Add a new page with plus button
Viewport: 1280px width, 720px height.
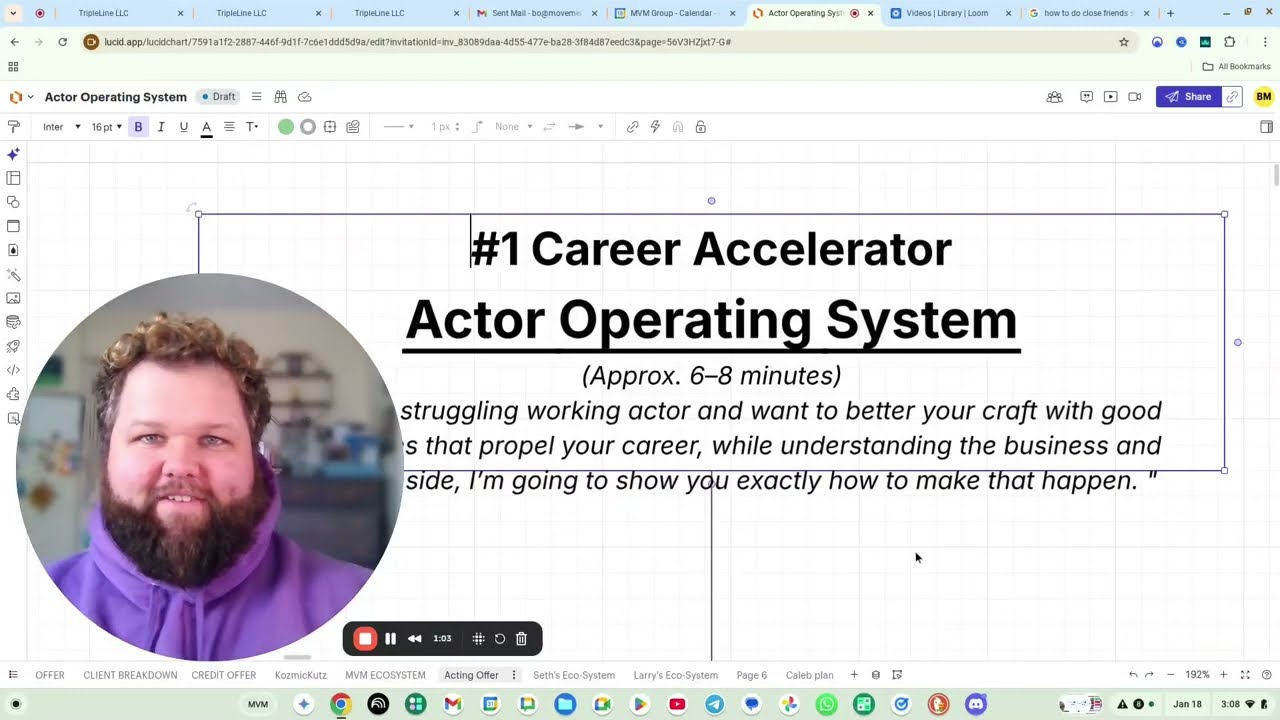[854, 675]
